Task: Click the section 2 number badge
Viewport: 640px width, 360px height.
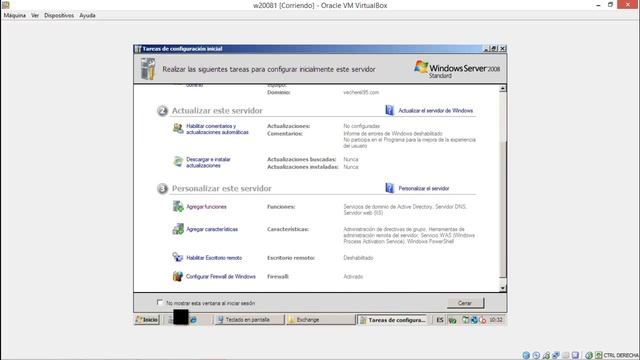Action: click(x=162, y=111)
